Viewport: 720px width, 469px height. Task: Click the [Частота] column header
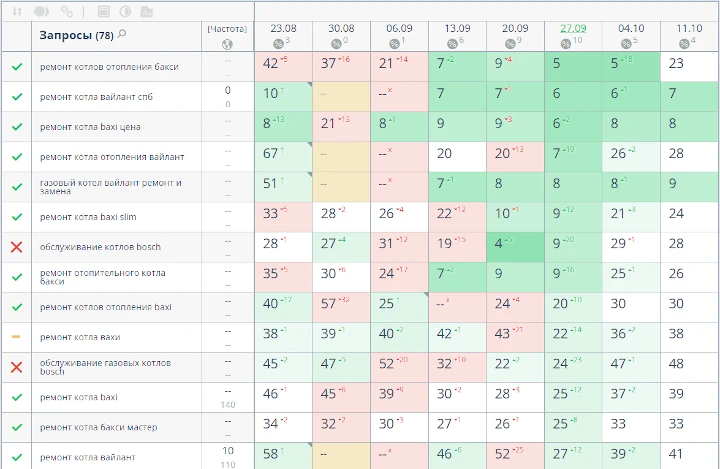227,29
